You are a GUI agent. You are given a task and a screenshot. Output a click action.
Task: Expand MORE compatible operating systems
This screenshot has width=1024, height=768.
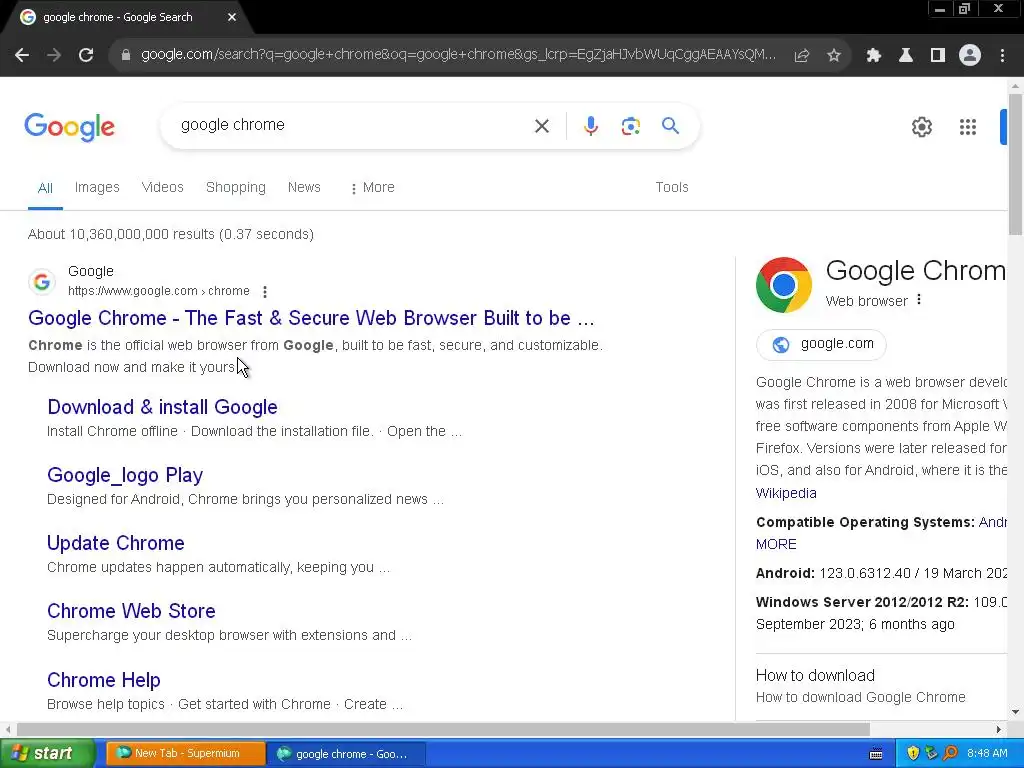tap(776, 544)
